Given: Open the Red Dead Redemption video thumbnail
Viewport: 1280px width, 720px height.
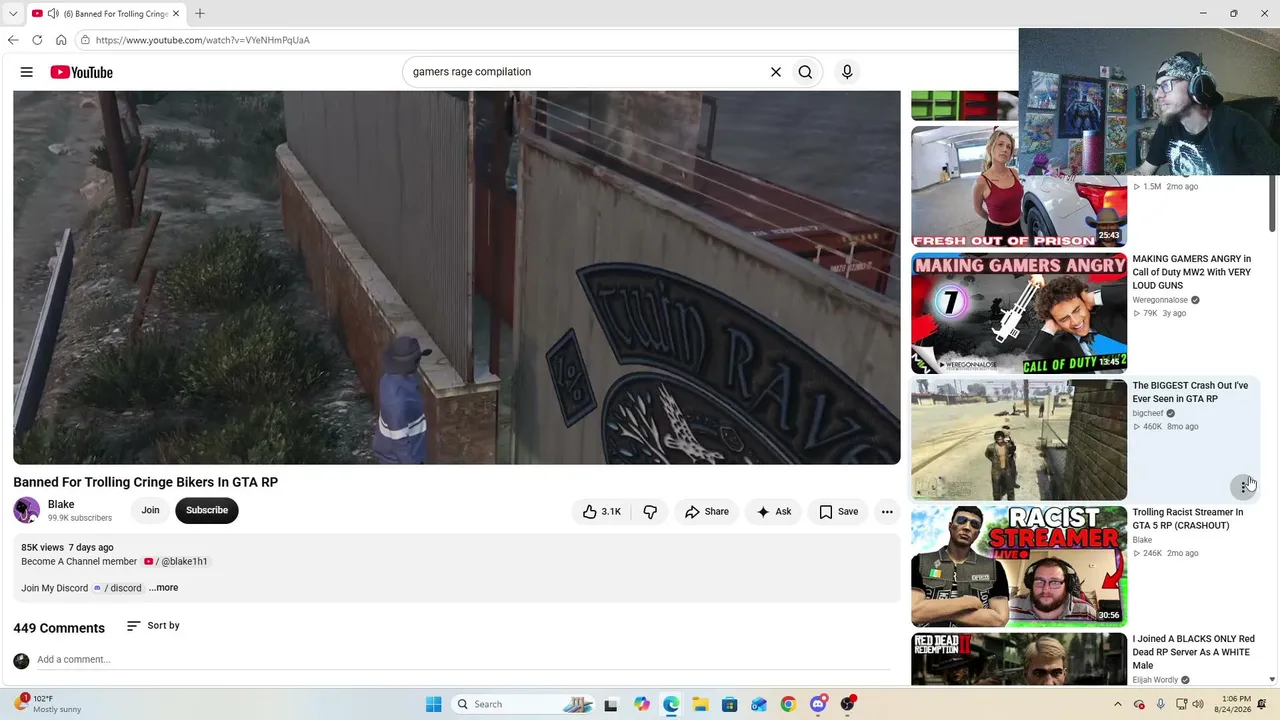Looking at the screenshot, I should [1019, 659].
